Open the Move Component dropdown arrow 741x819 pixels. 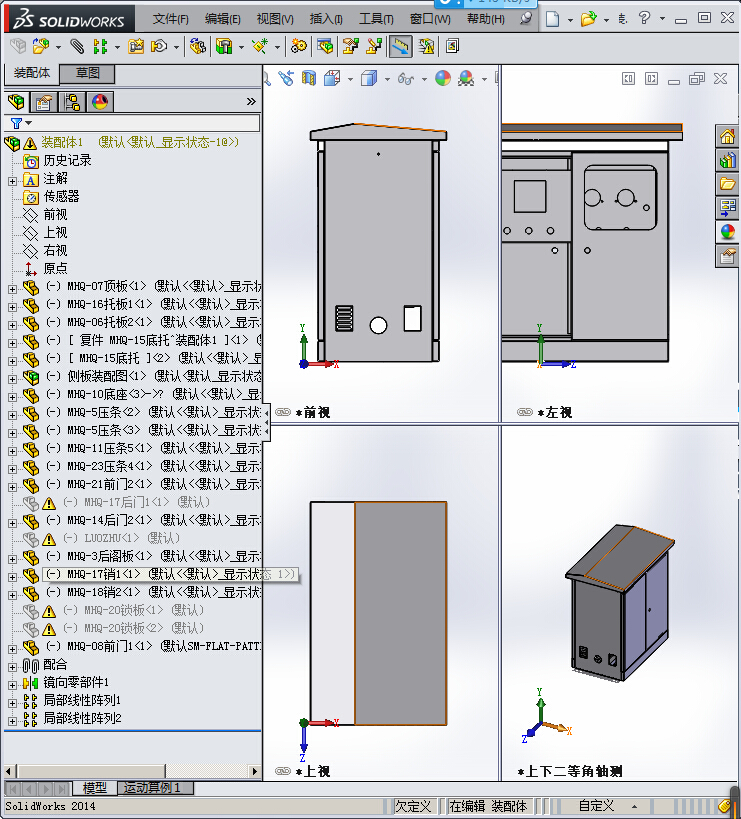[177, 48]
